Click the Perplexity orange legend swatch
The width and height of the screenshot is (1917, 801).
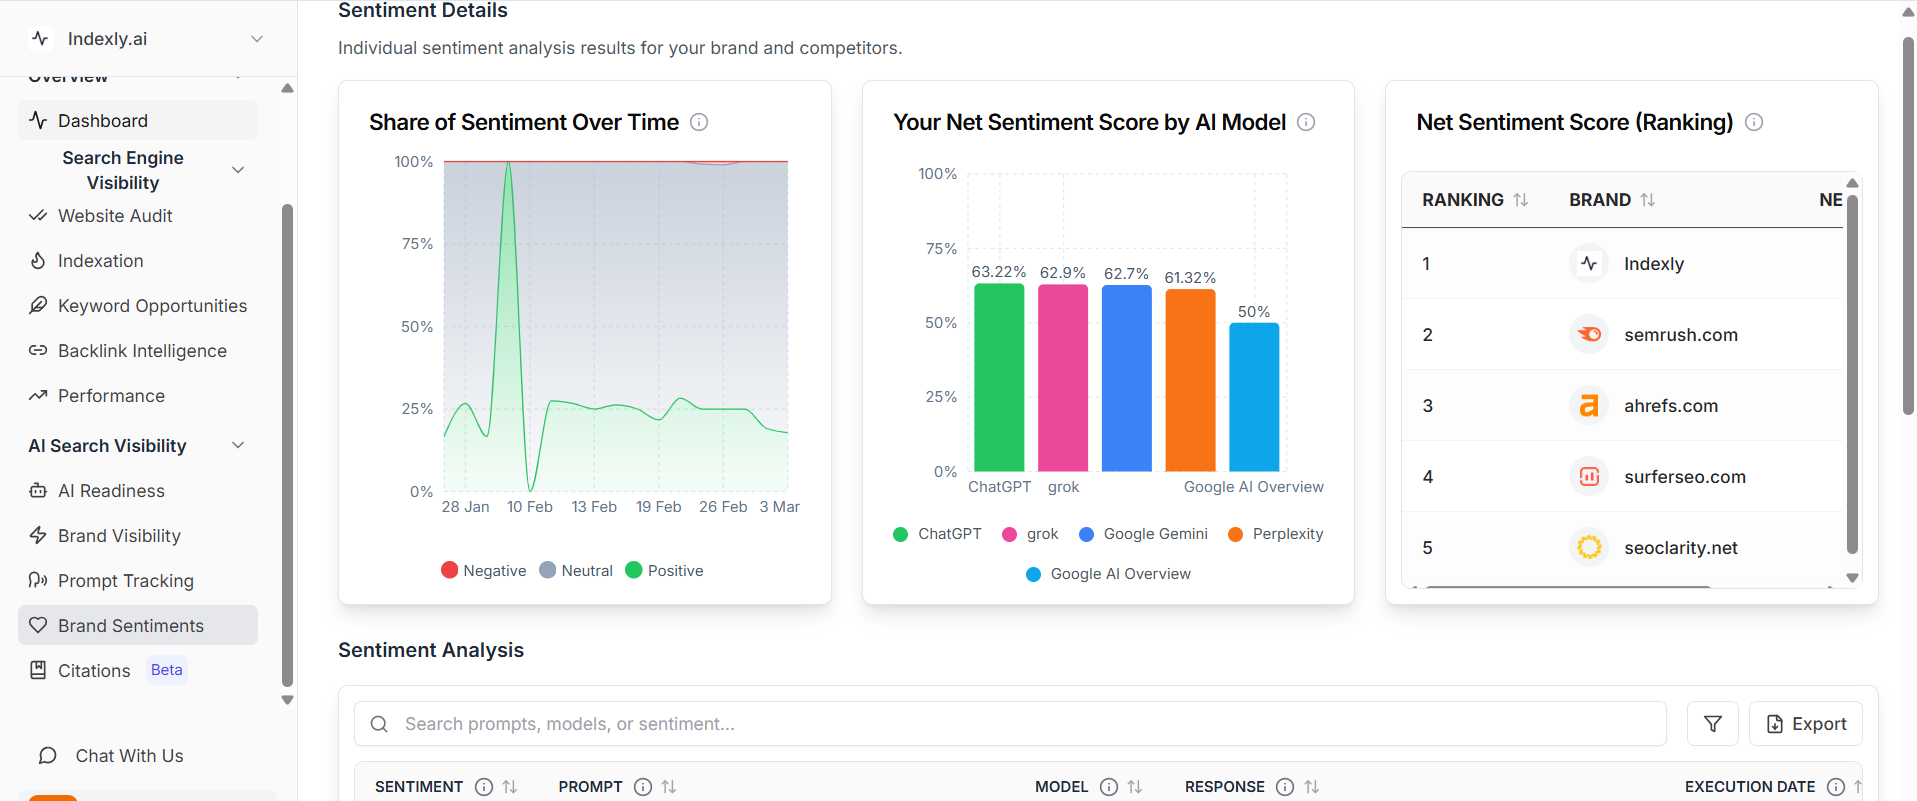1235,534
